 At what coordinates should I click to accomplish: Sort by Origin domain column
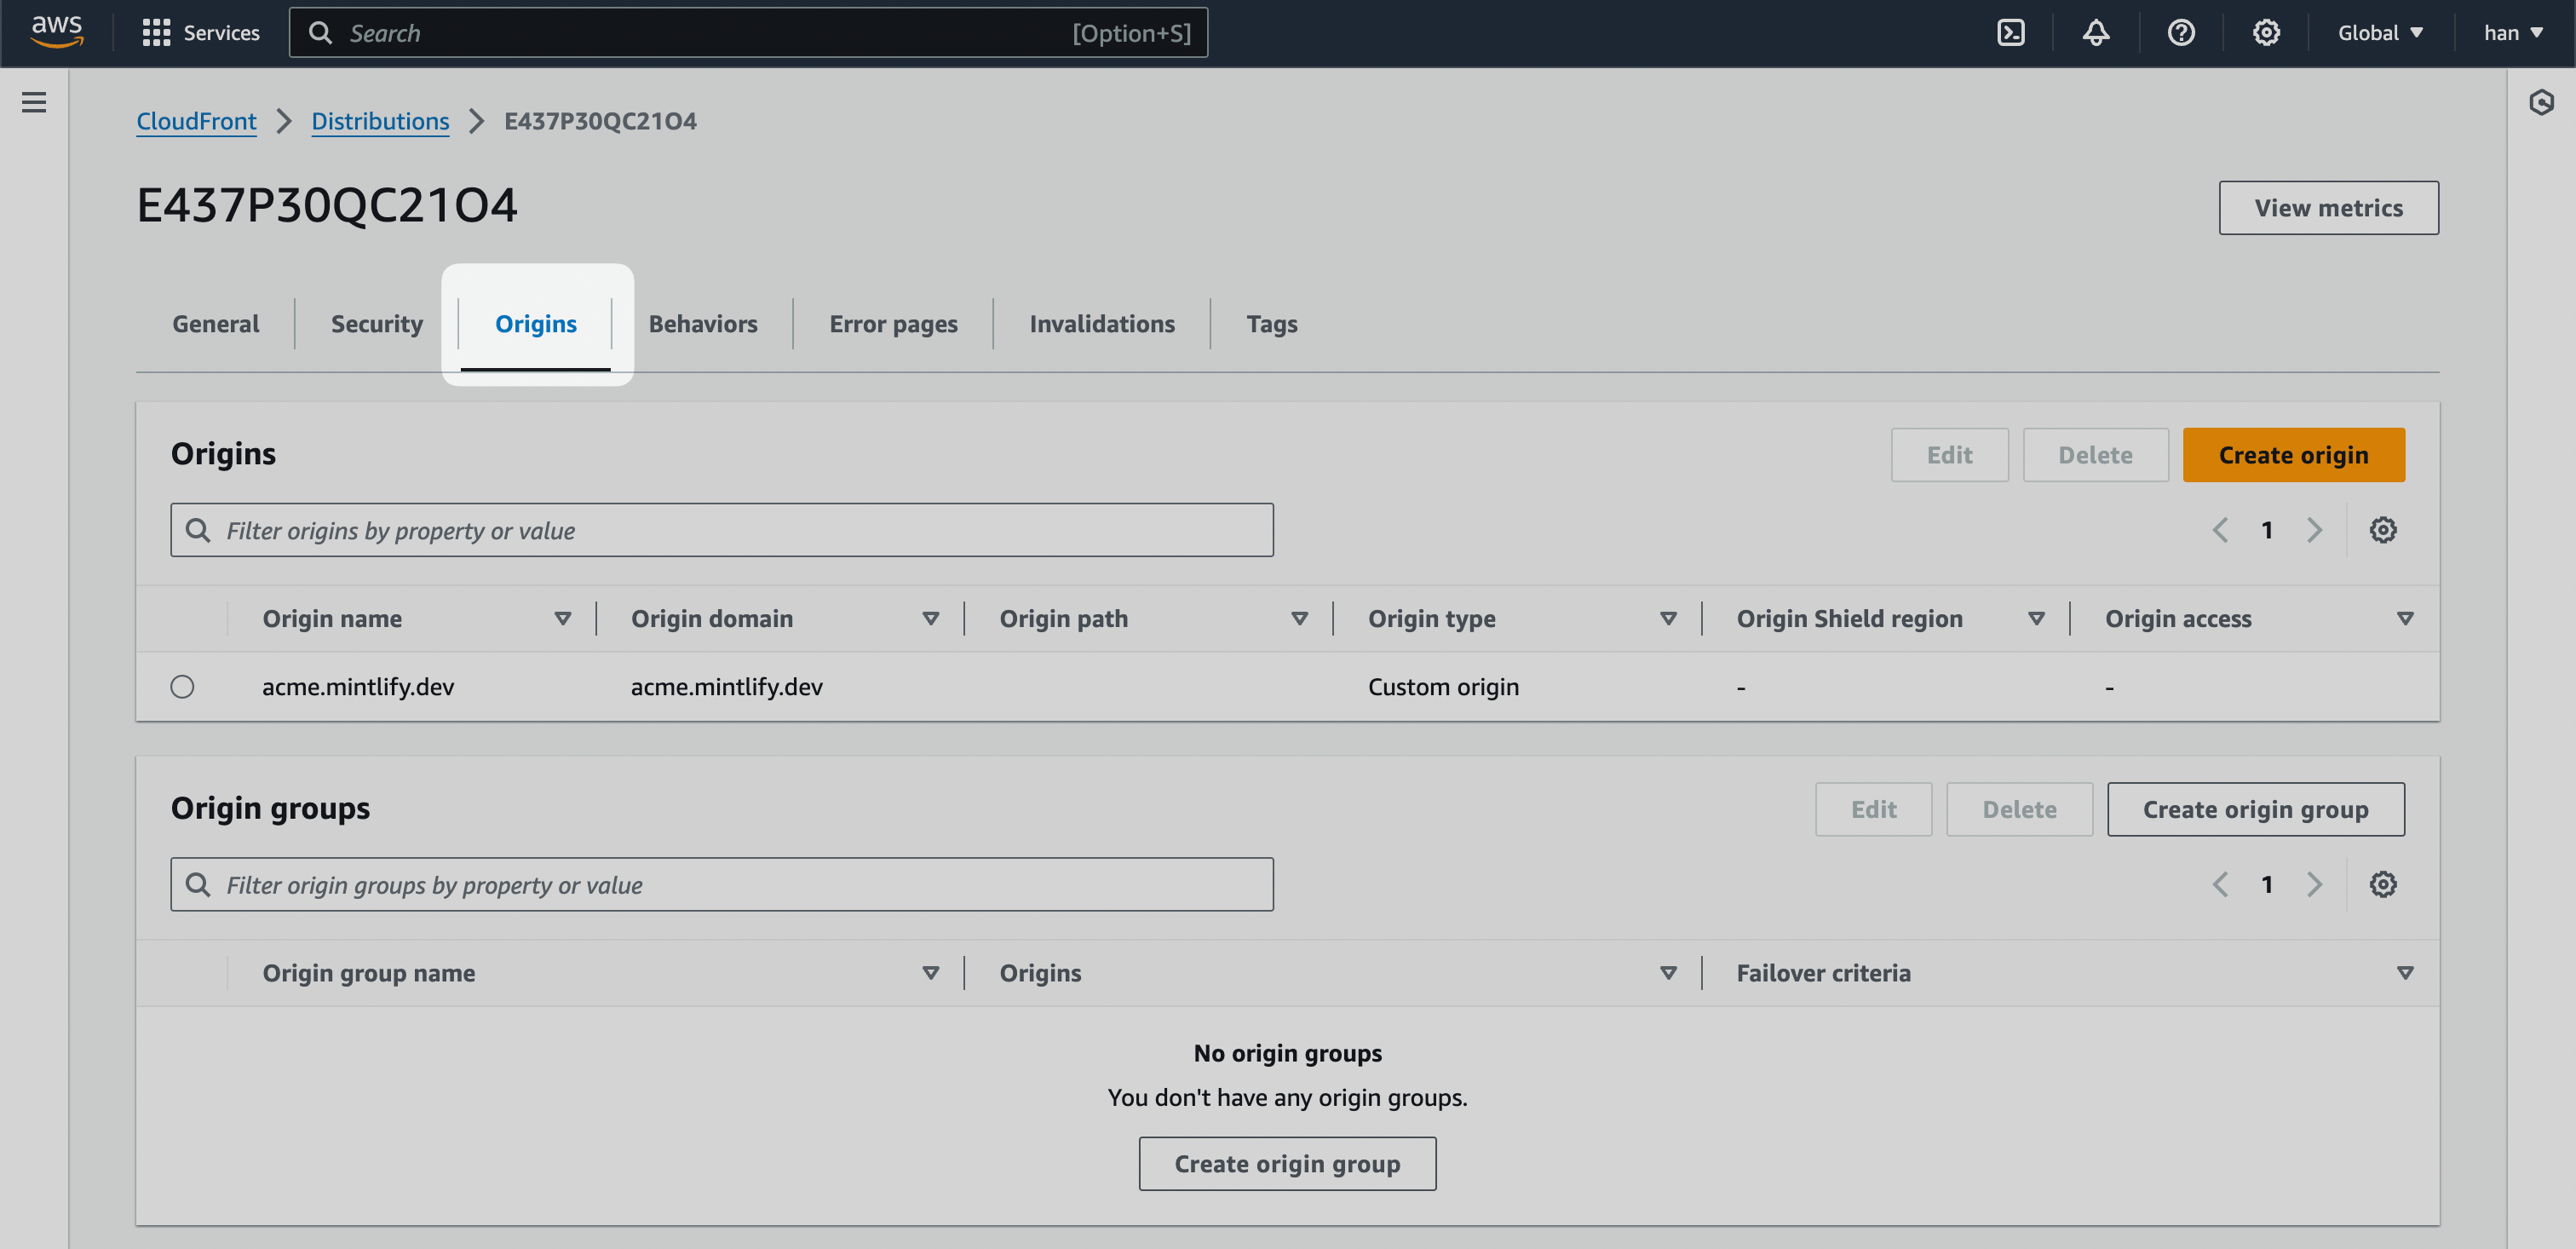[930, 619]
